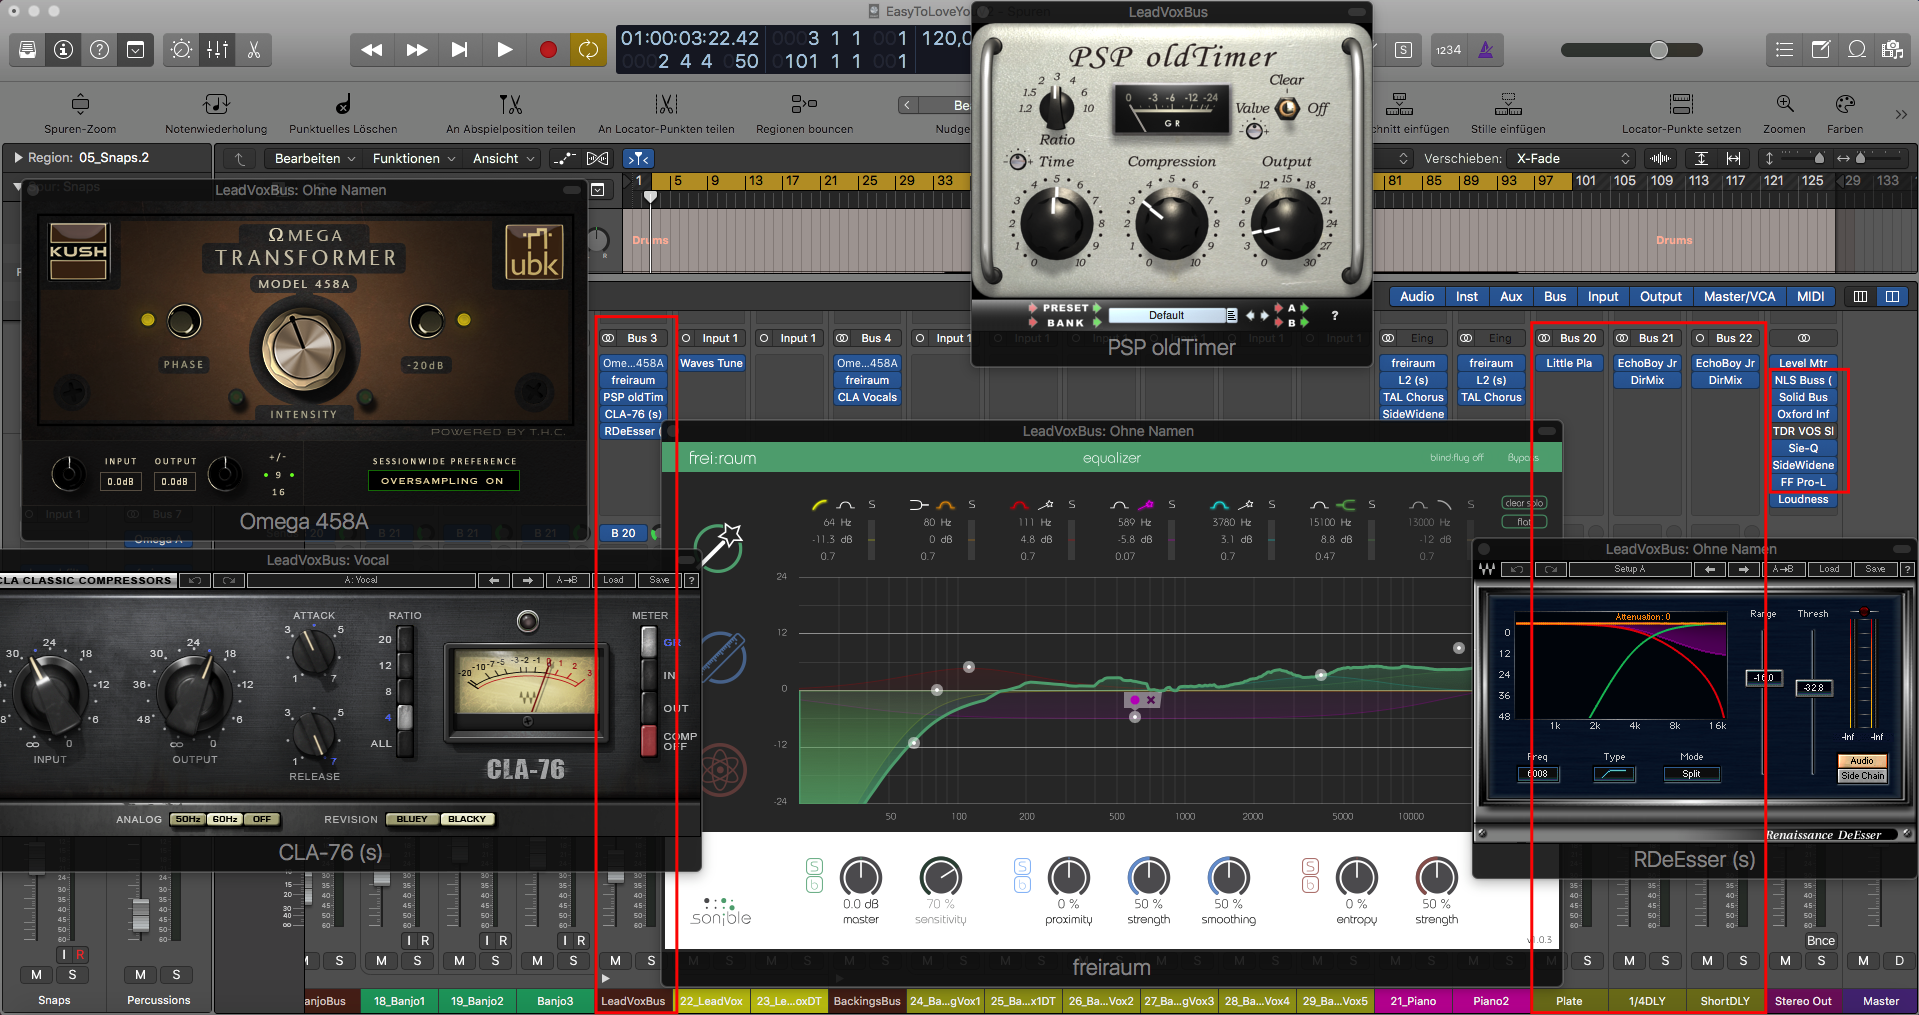Click the clear solo button in freiraum

1524,503
